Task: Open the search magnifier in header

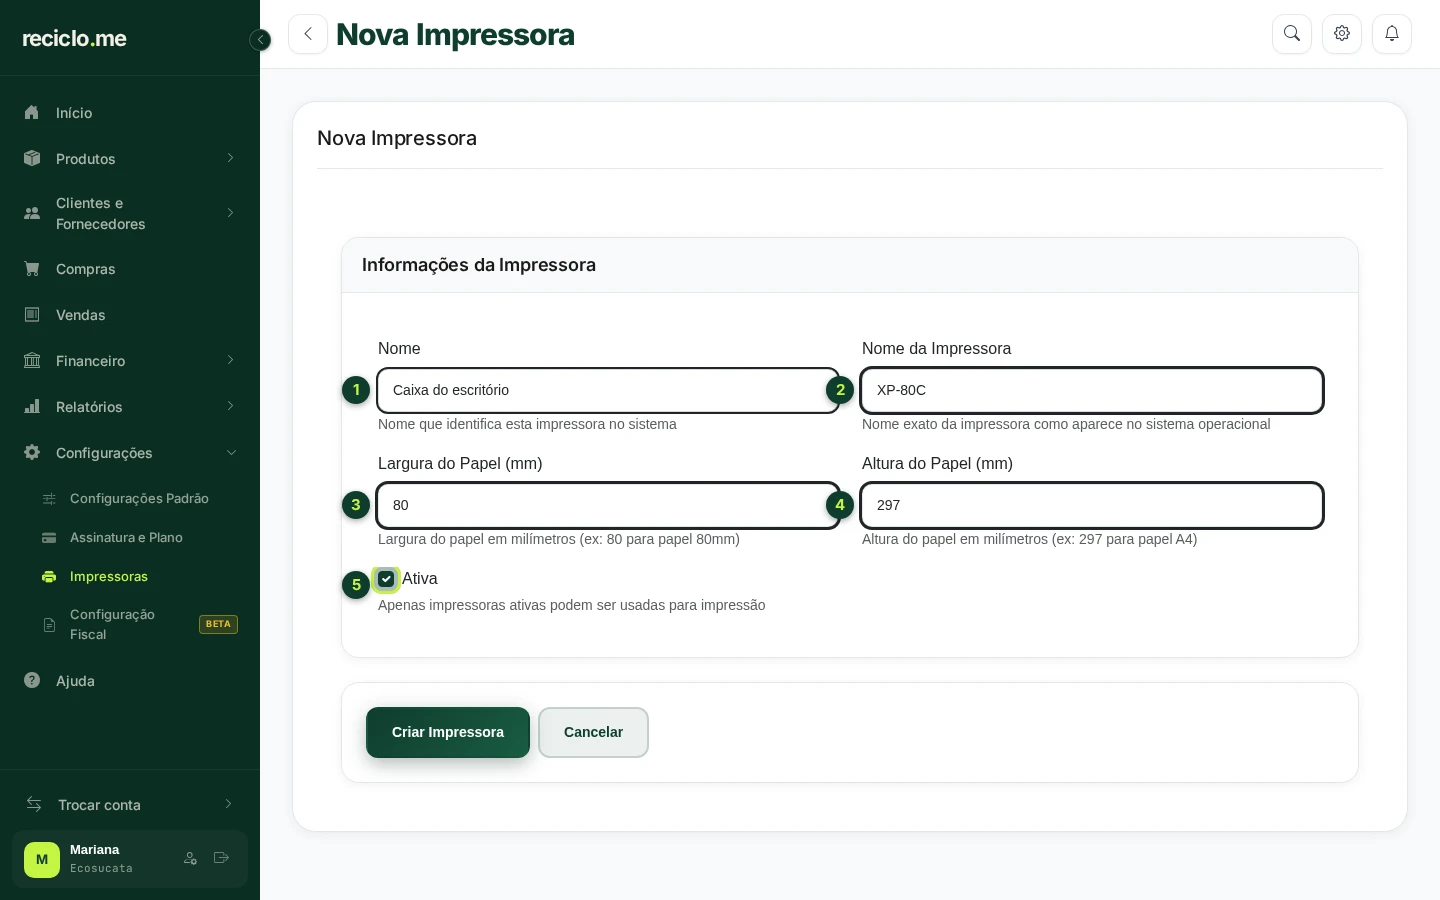Action: (x=1292, y=34)
